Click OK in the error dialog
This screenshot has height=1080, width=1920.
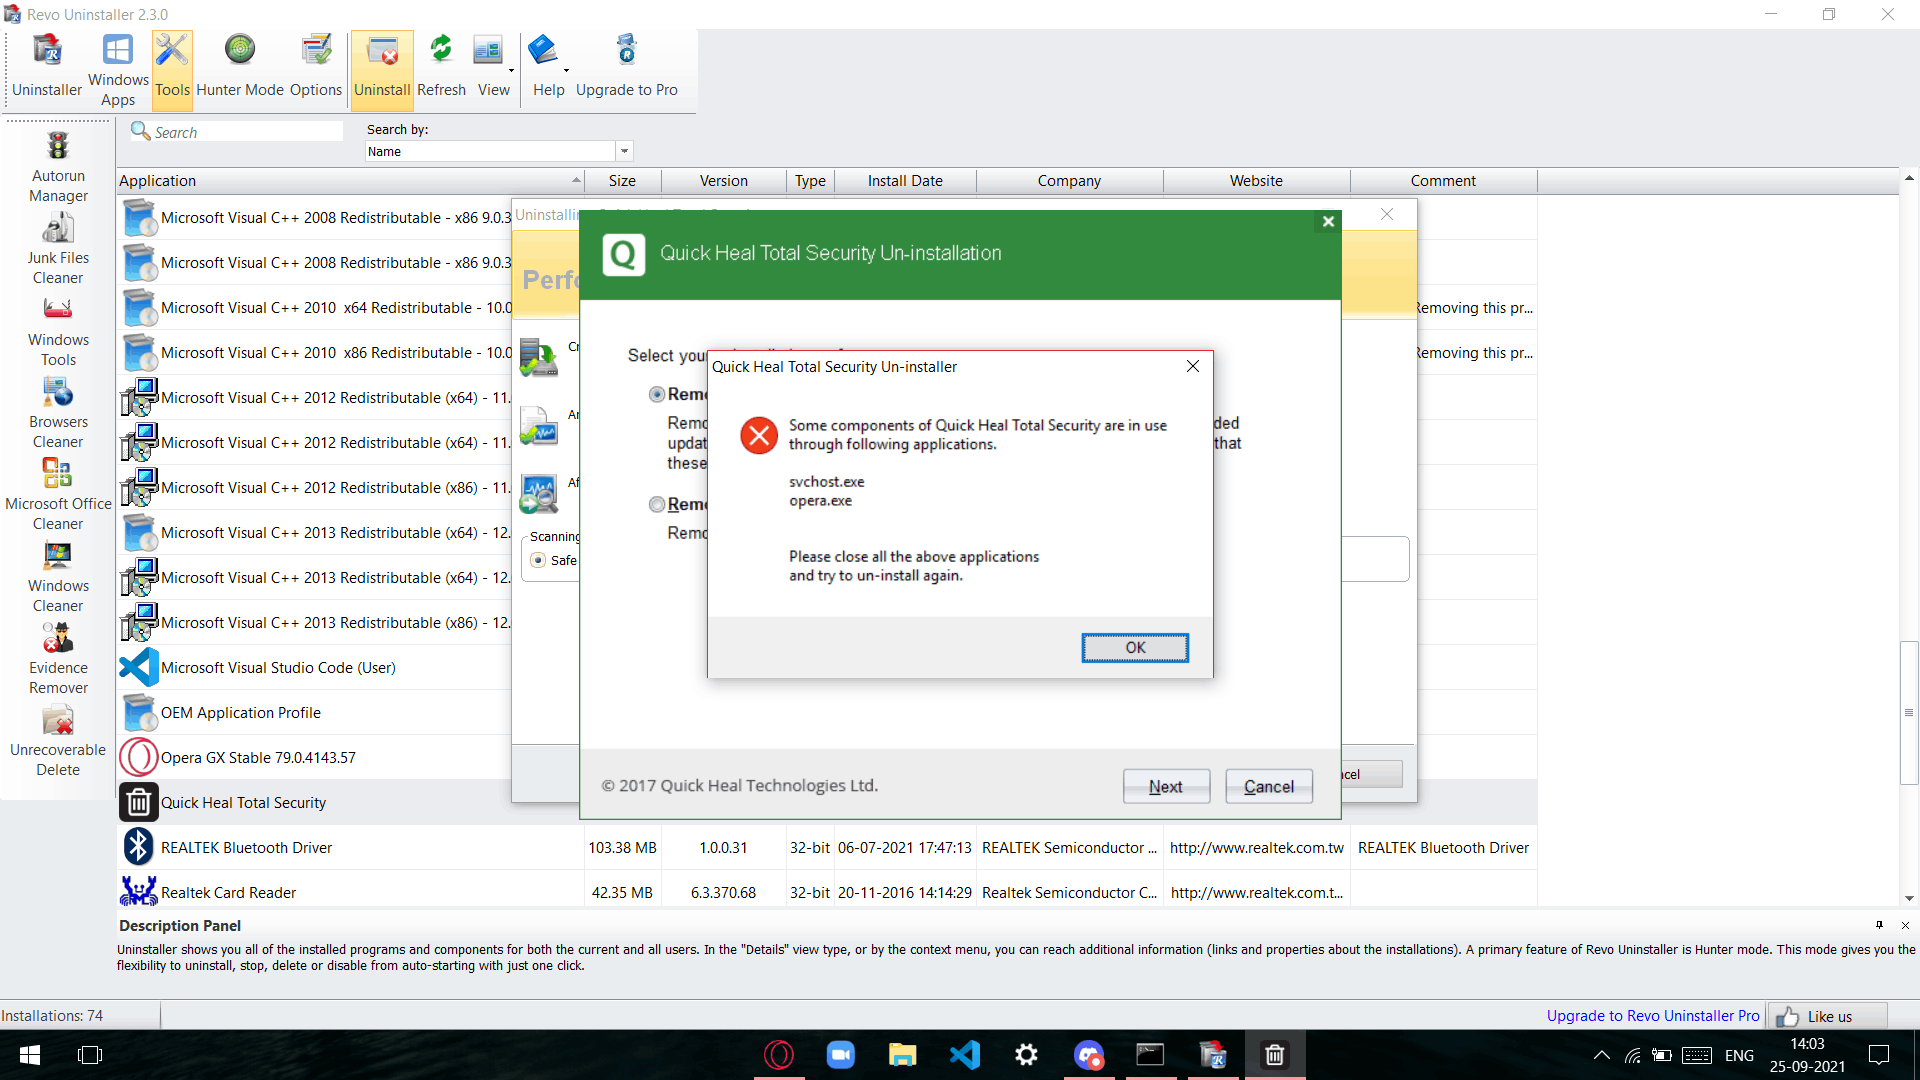pos(1135,647)
